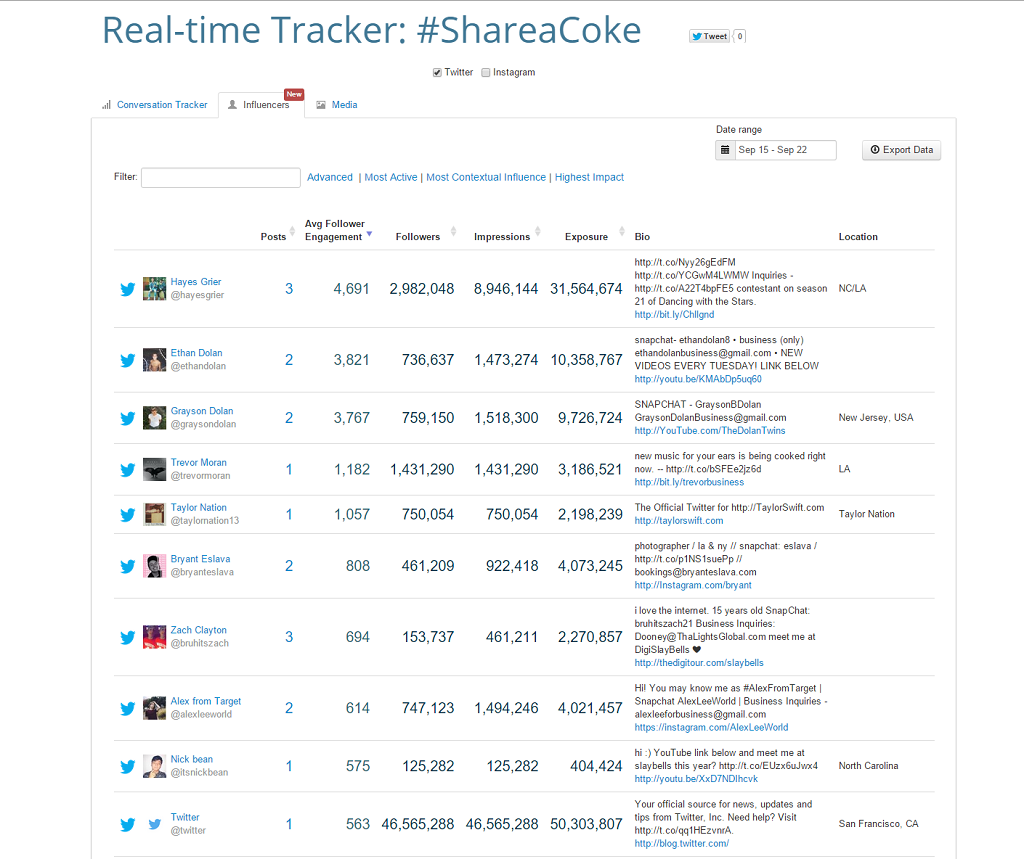Open Trevor Moran avatar thumbnail
The width and height of the screenshot is (1024, 859).
pyautogui.click(x=154, y=470)
